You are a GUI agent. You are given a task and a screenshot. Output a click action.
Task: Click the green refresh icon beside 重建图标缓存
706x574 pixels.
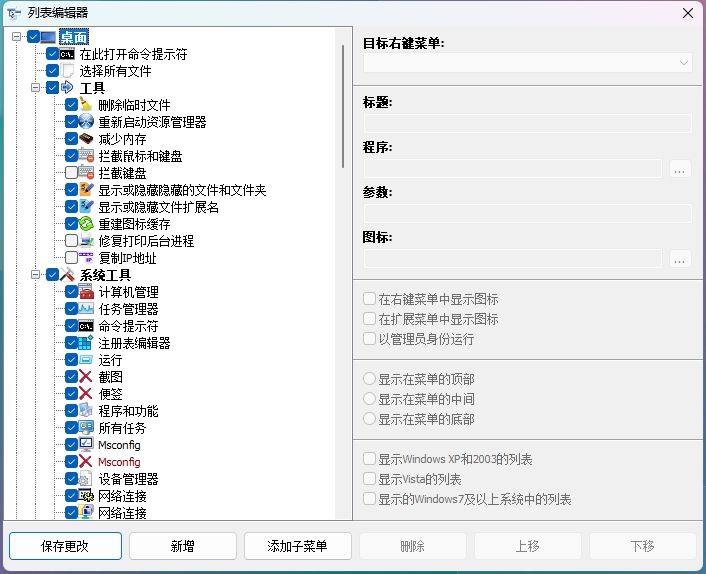pos(86,224)
